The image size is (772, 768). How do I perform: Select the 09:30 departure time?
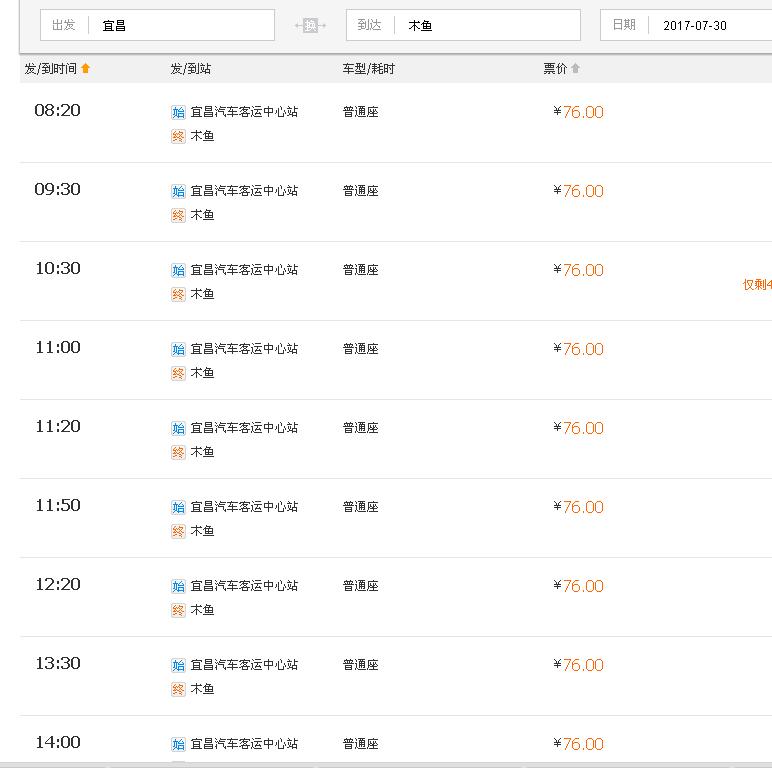coord(58,189)
